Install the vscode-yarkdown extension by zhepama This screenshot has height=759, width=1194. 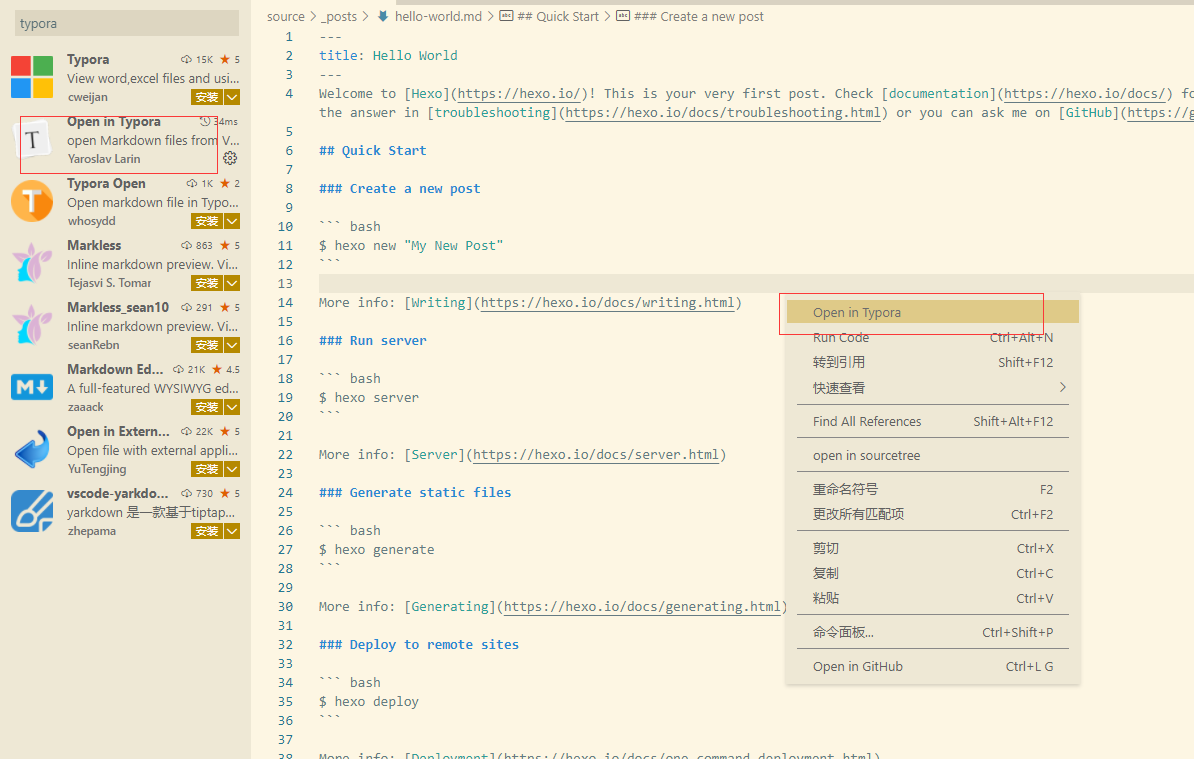tap(207, 531)
